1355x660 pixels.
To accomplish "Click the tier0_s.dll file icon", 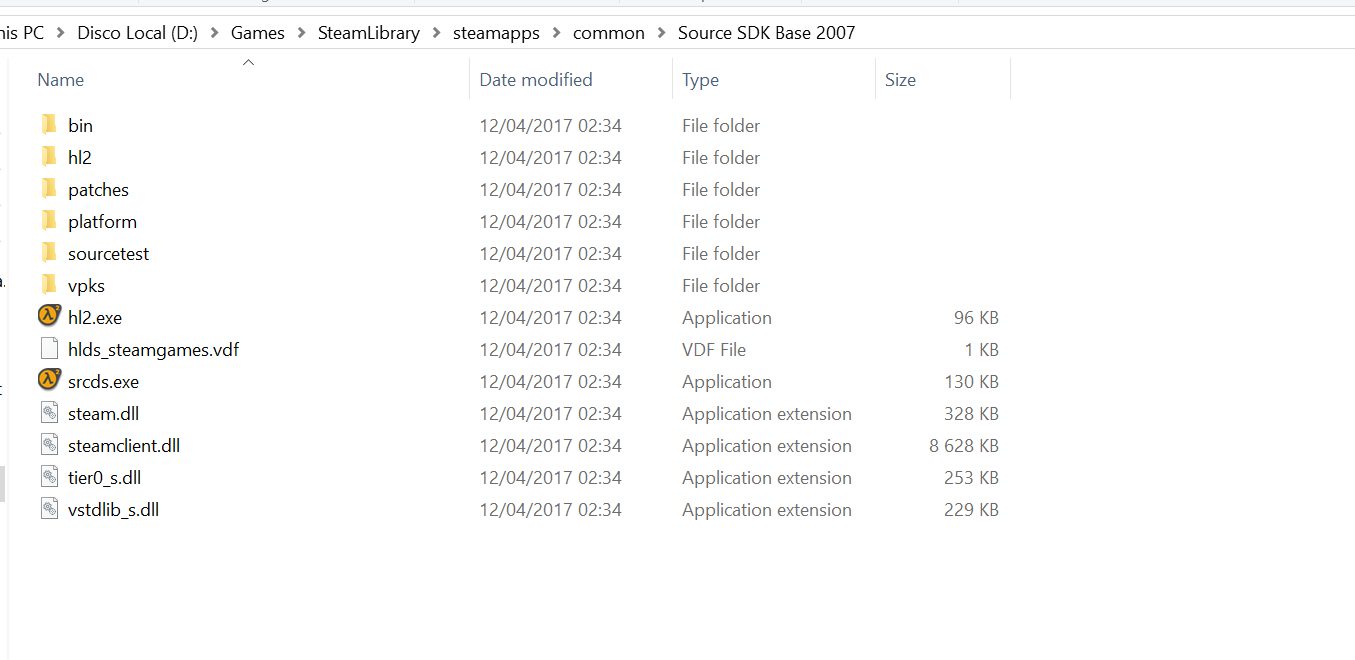I will (49, 477).
